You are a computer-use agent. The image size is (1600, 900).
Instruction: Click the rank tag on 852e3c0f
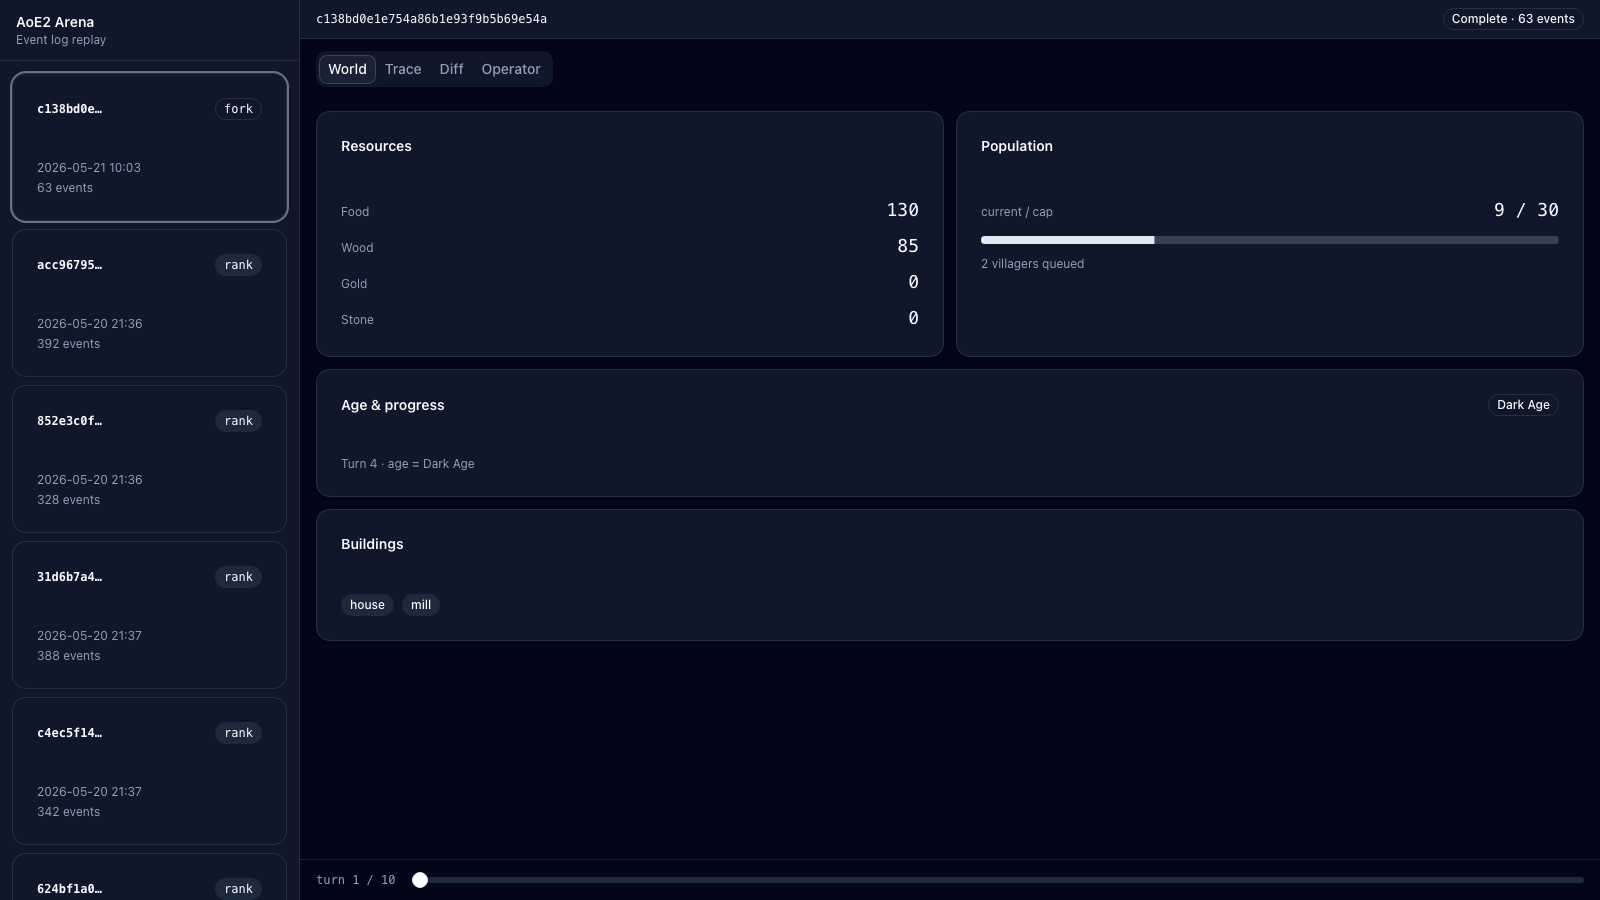point(238,421)
